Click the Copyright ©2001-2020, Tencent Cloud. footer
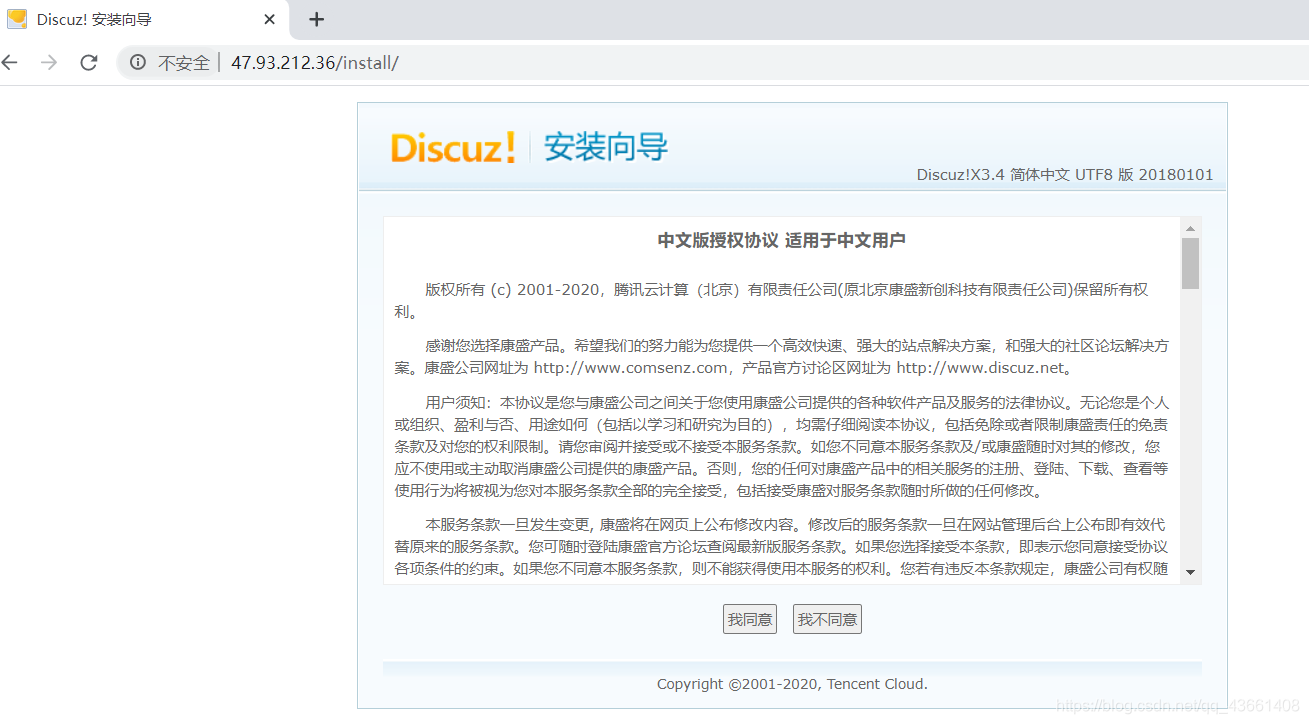Viewport: 1309px width, 724px height. pyautogui.click(x=792, y=684)
